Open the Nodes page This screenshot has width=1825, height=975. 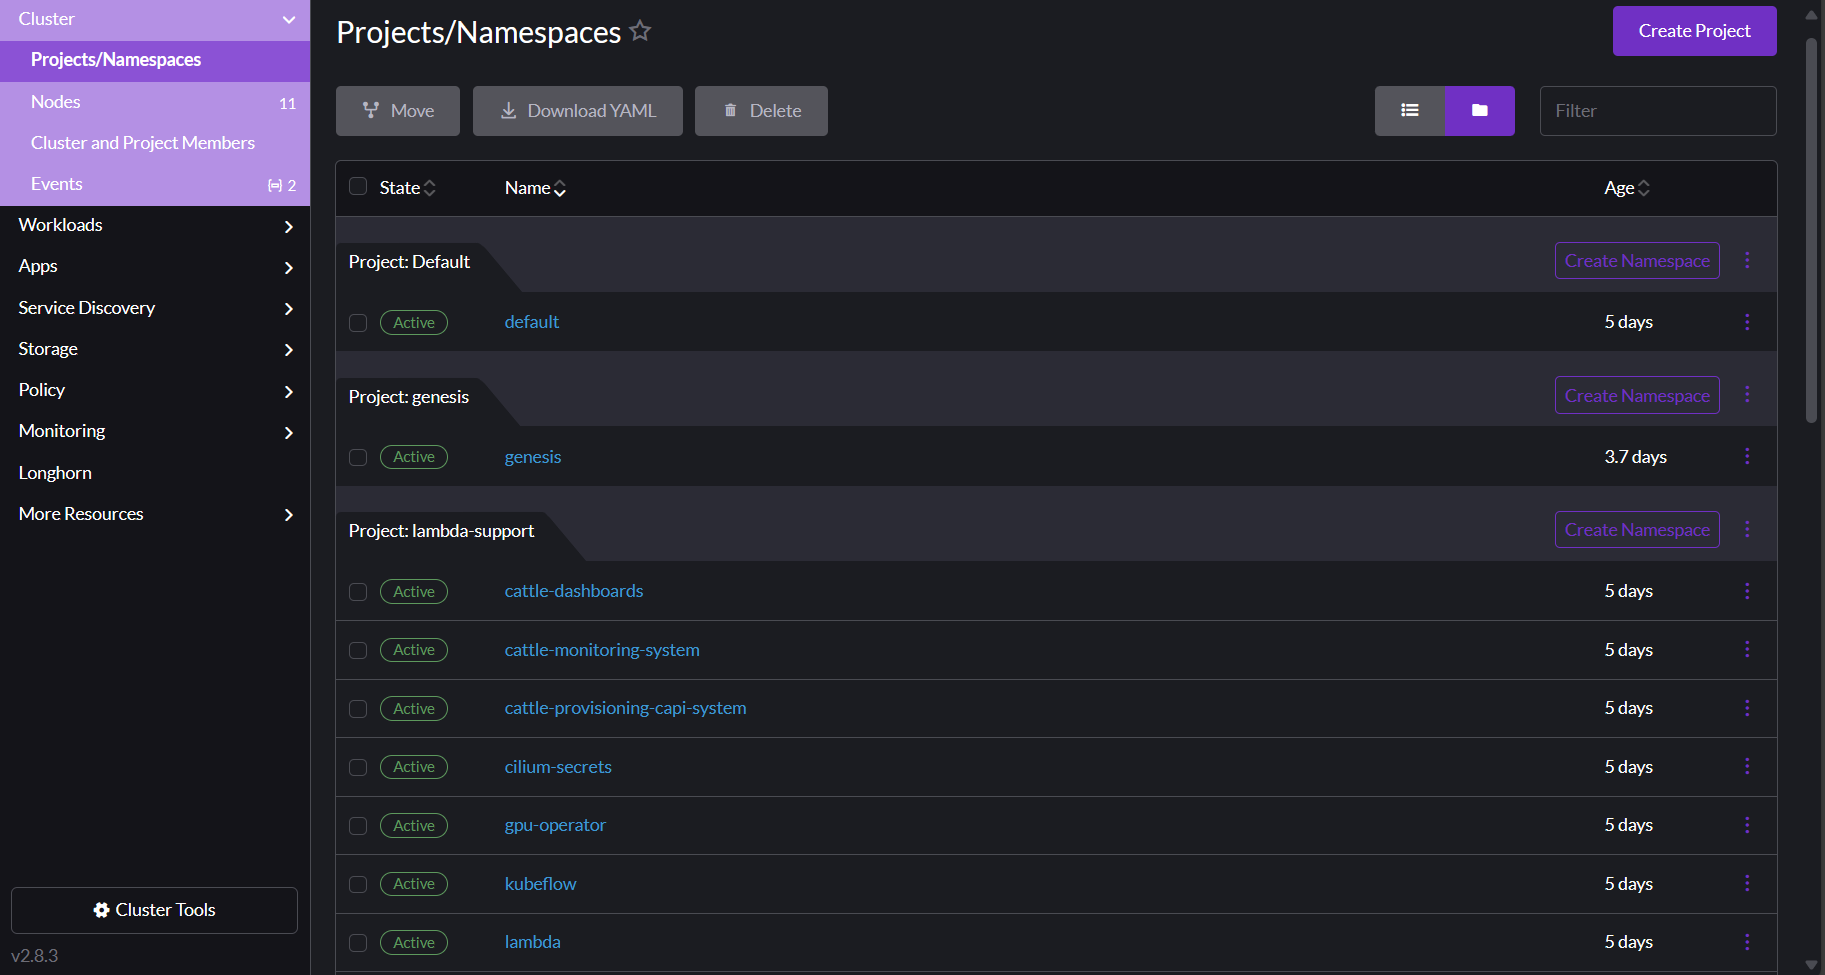[55, 101]
